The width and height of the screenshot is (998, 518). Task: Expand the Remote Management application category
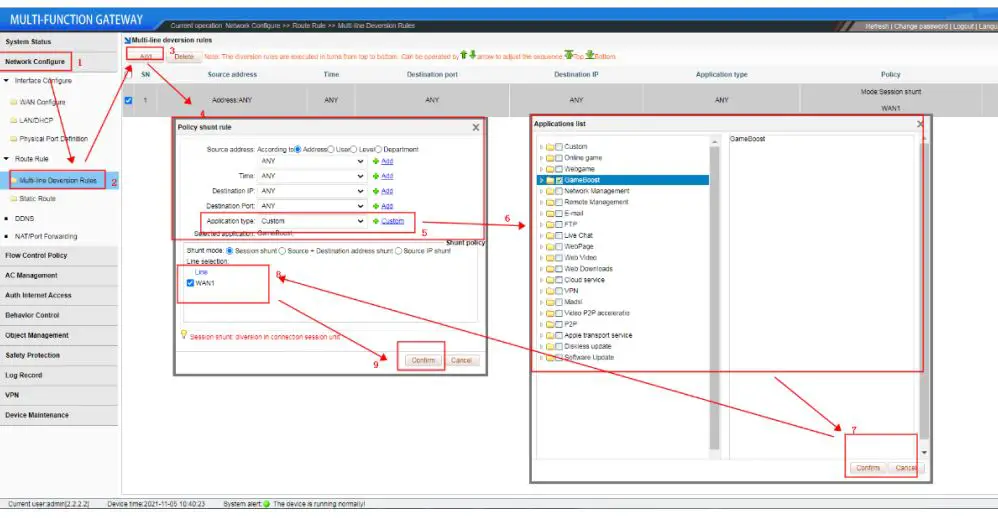542,202
